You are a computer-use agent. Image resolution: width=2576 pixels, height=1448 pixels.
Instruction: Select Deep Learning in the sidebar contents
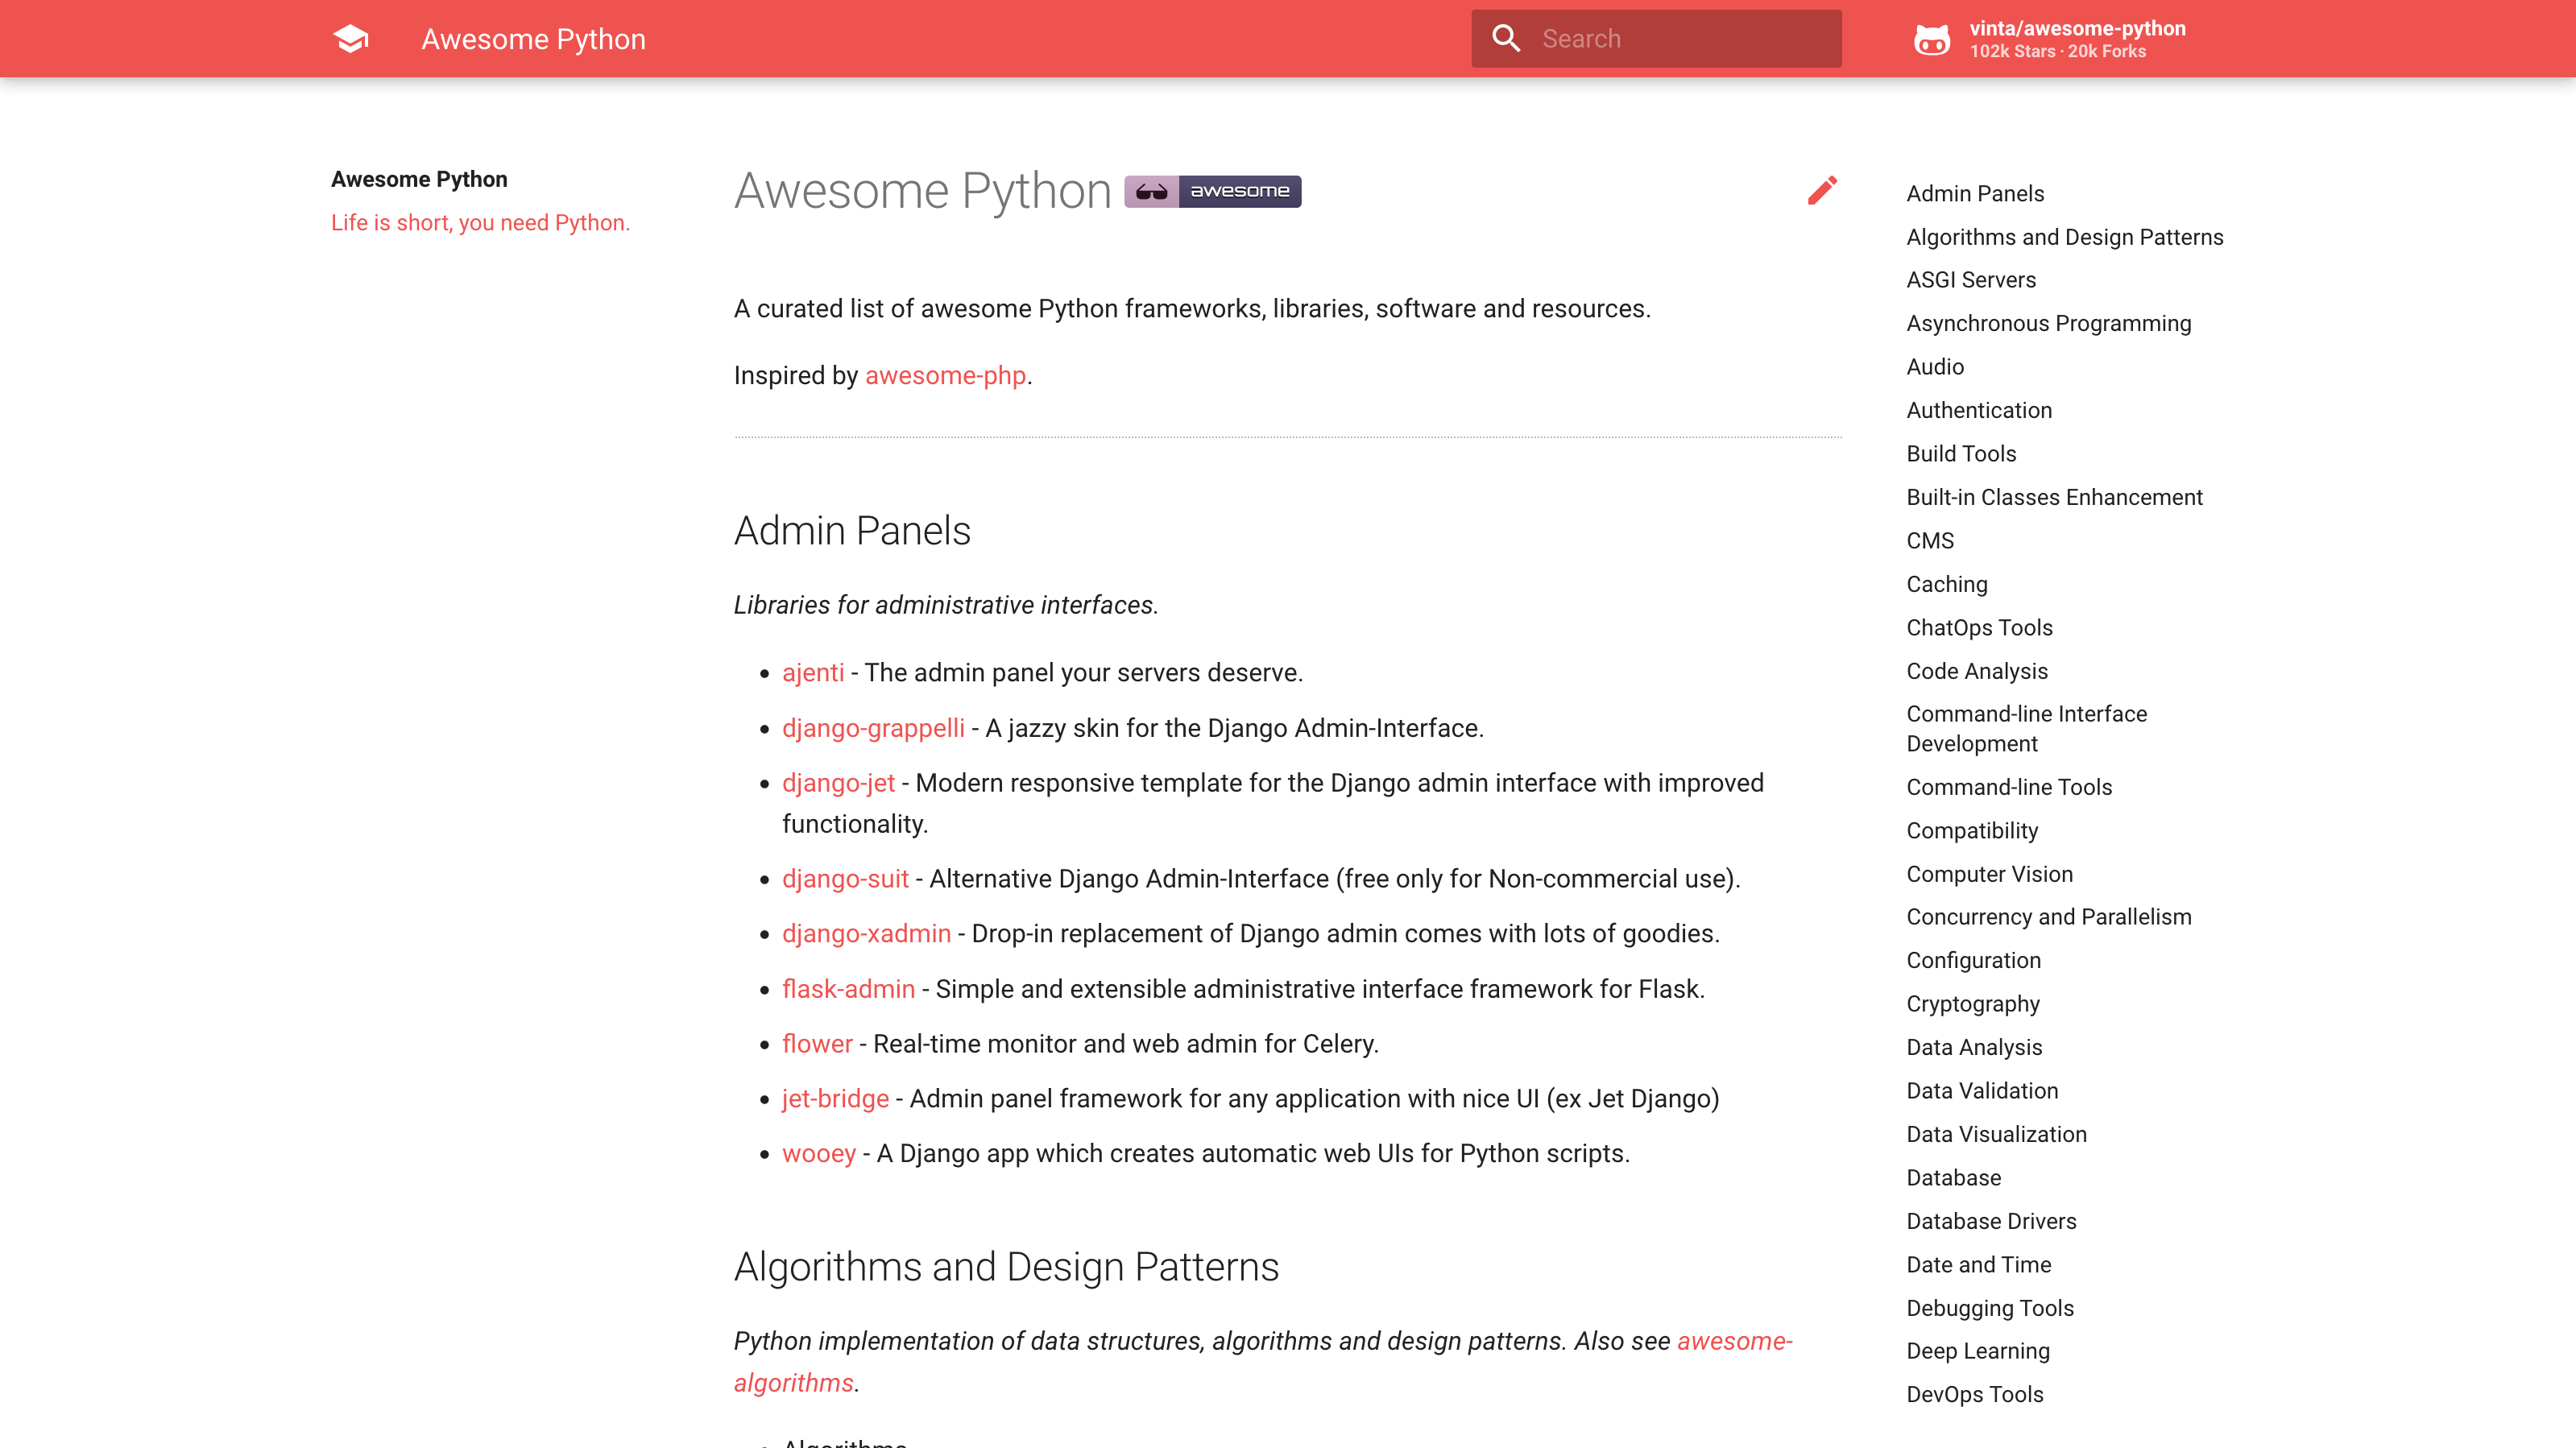click(1977, 1351)
